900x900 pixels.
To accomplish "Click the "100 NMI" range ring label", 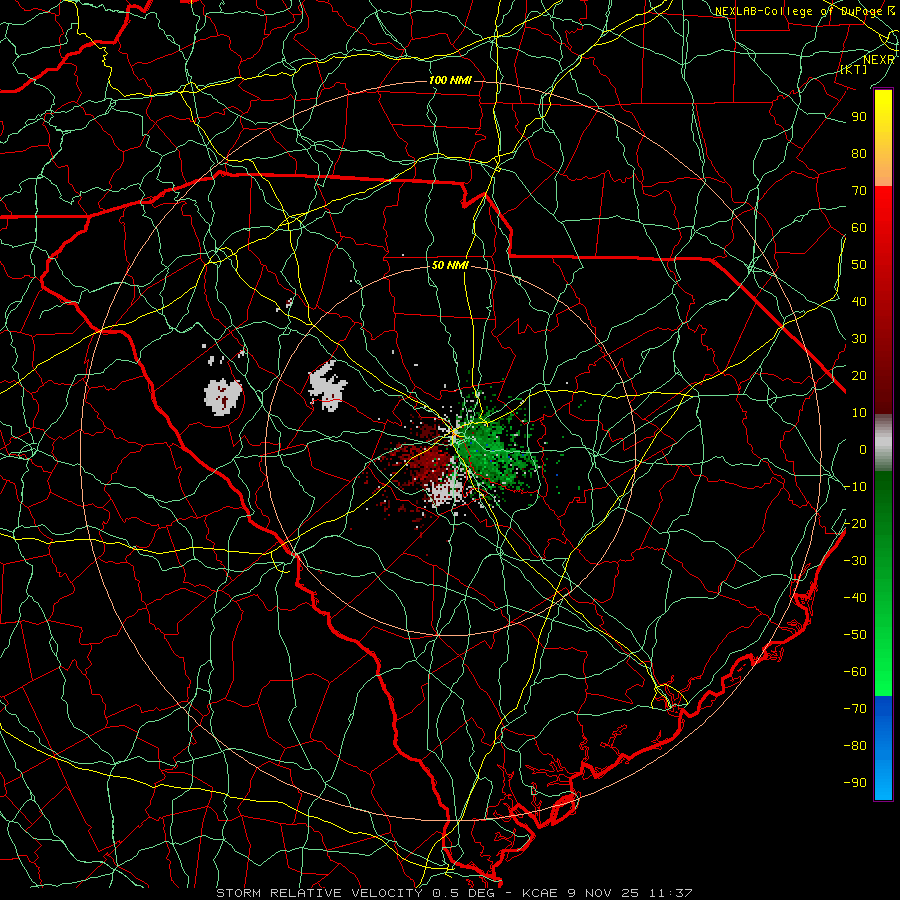I will [450, 80].
